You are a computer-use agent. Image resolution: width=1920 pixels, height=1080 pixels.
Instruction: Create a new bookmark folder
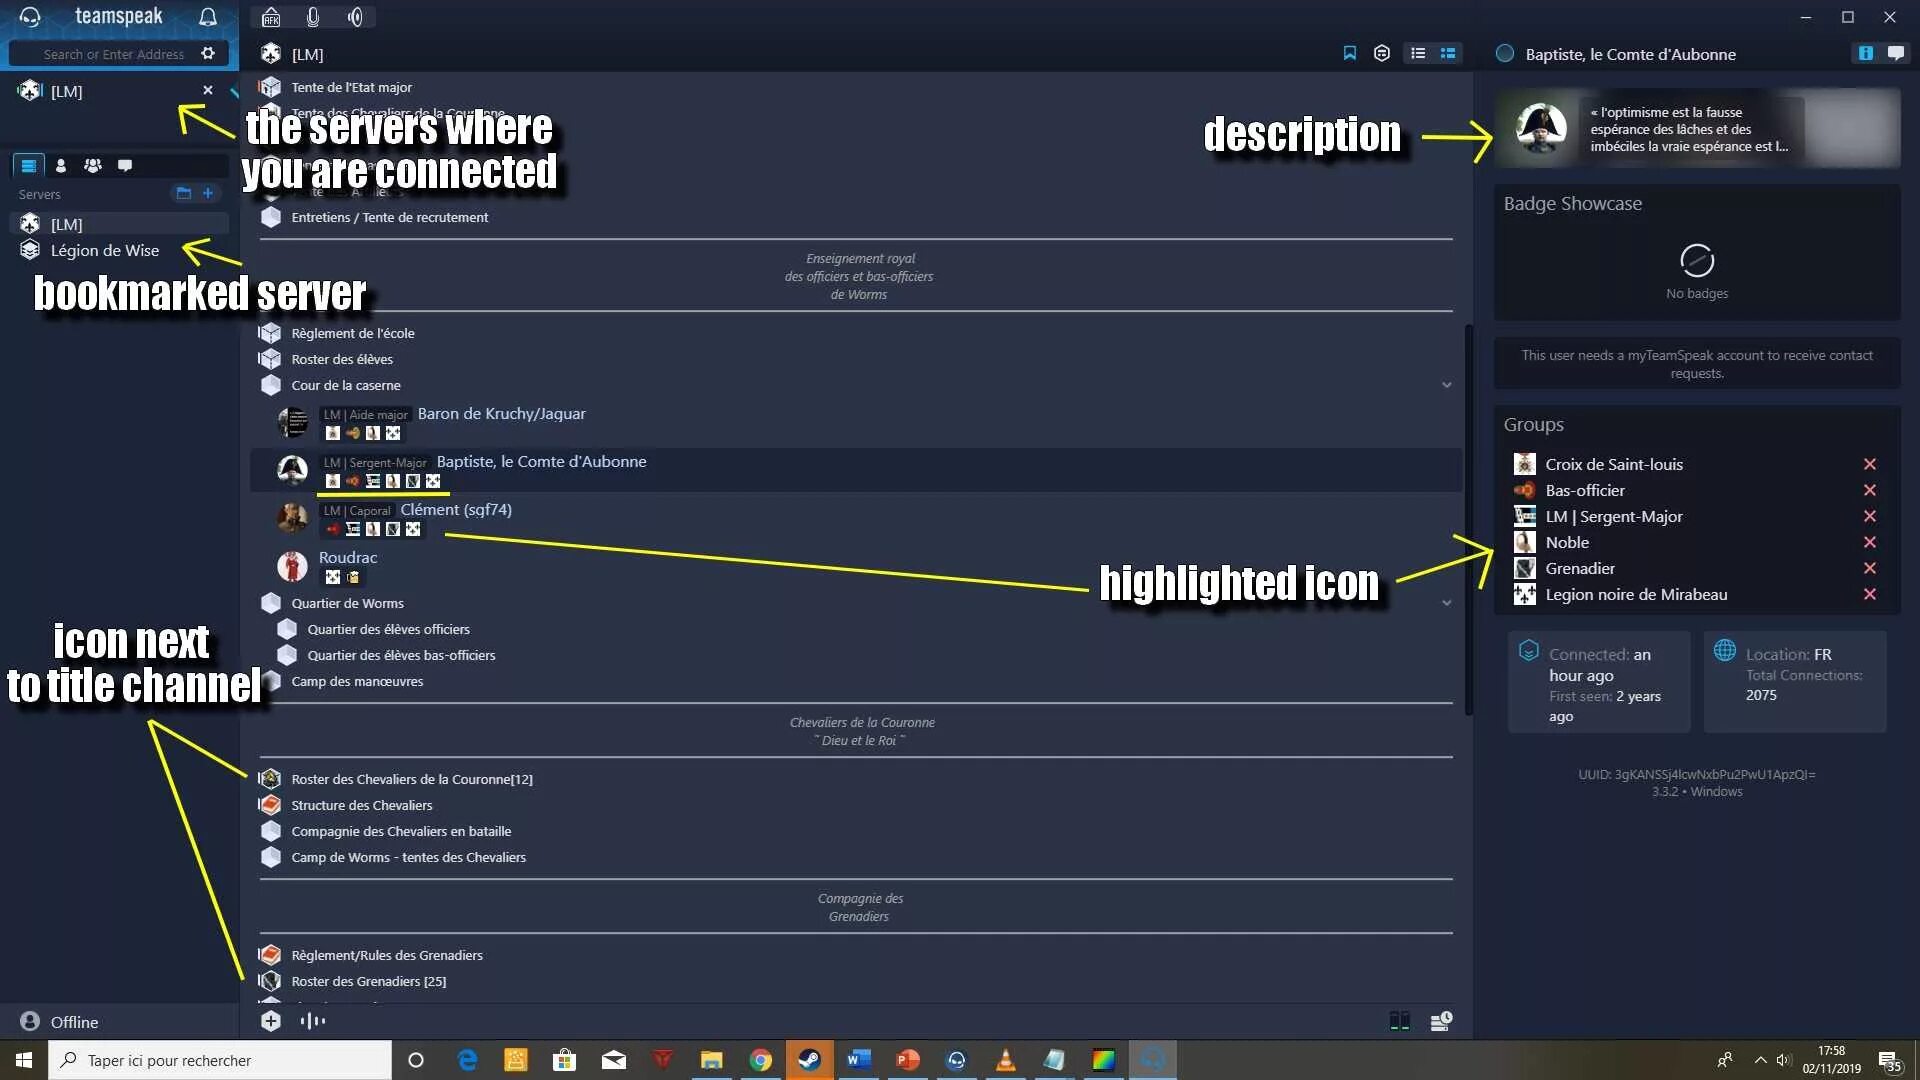coord(183,193)
